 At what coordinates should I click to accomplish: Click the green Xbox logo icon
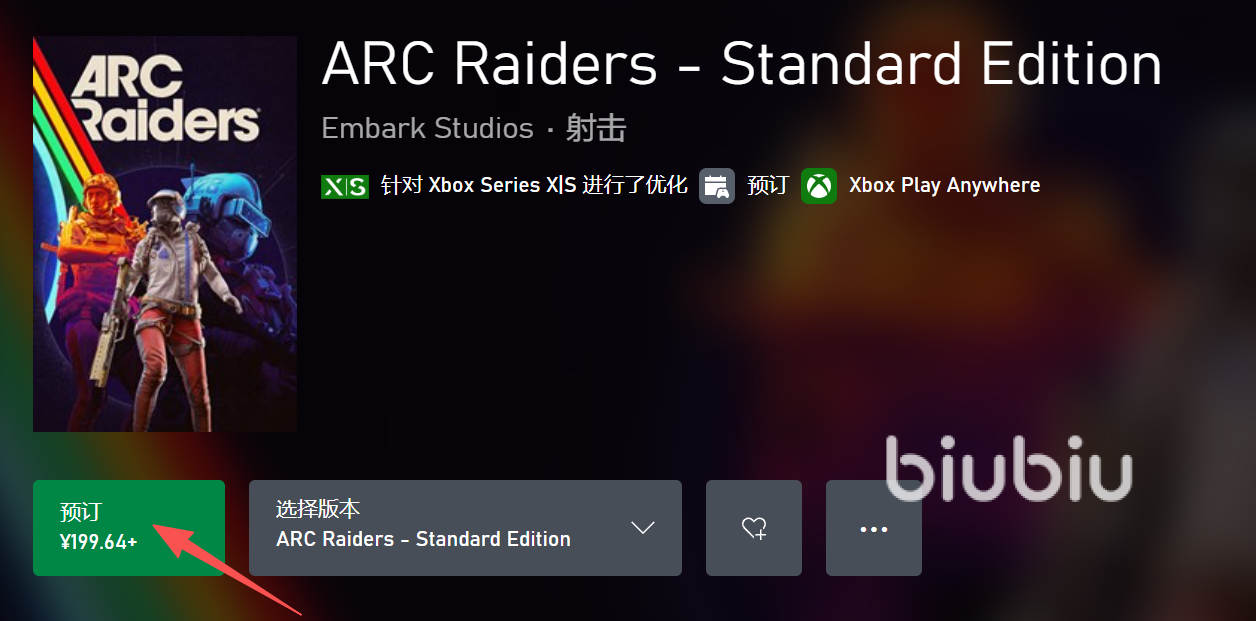pyautogui.click(x=819, y=186)
